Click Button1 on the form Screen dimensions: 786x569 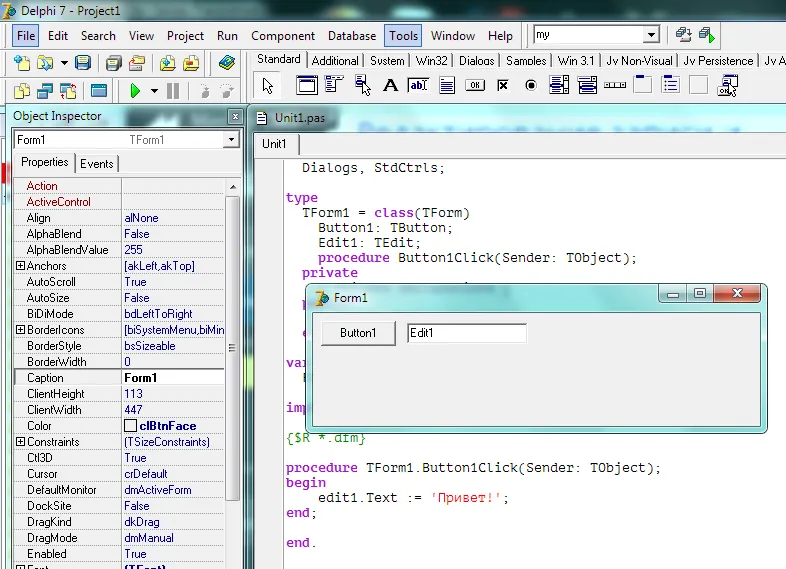(358, 333)
